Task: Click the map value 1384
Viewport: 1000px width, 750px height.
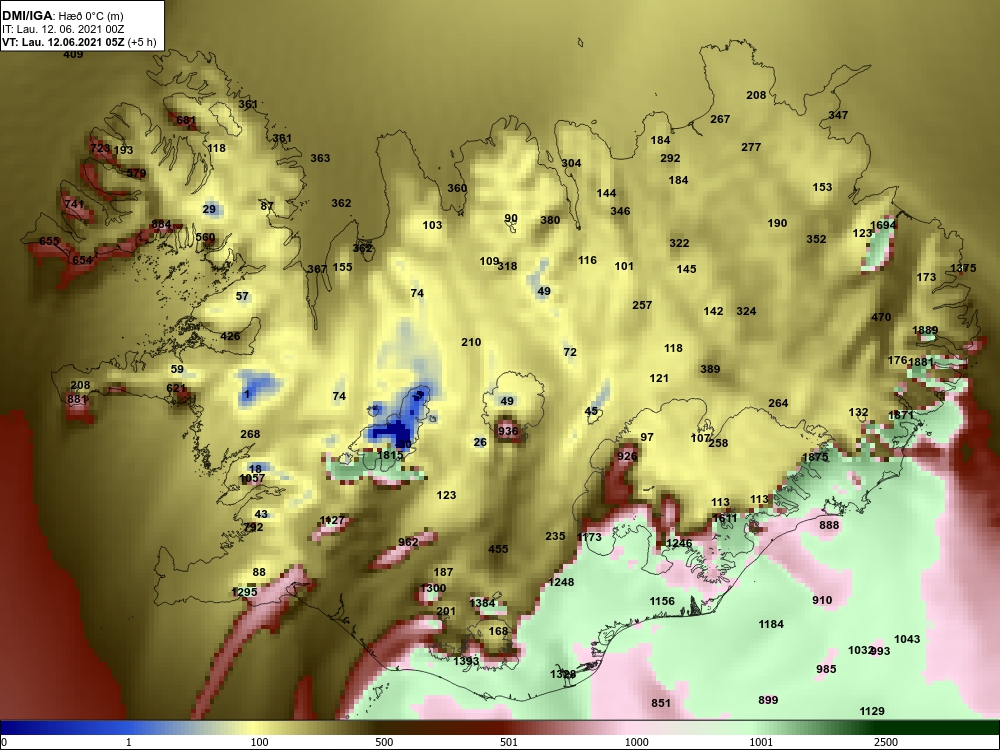Action: [483, 603]
